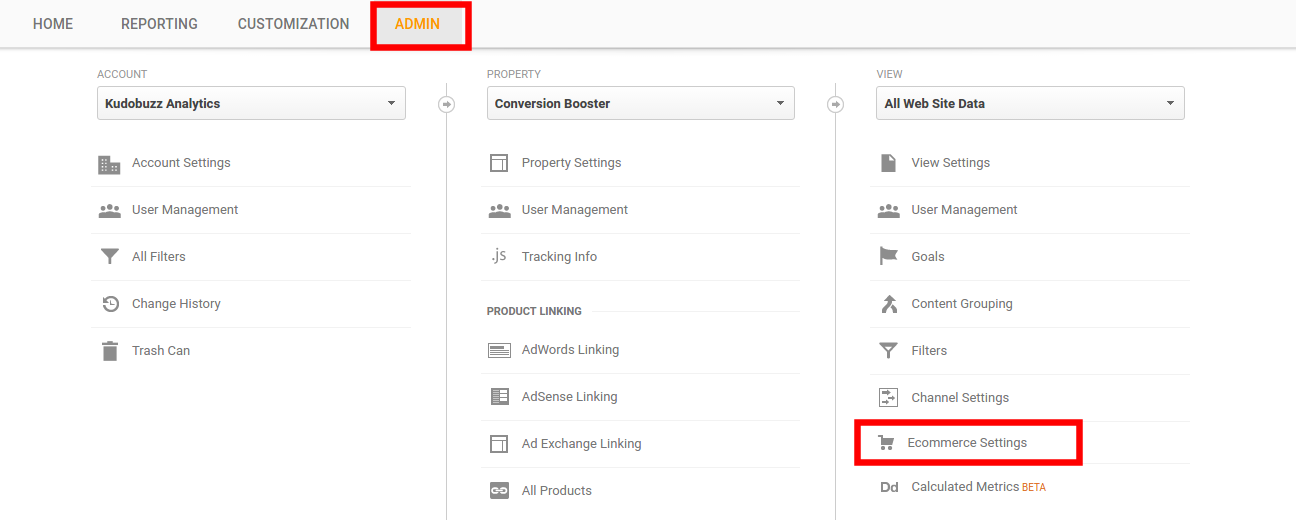Open User Management under Property
Screen dimensions: 1296x520
[575, 210]
